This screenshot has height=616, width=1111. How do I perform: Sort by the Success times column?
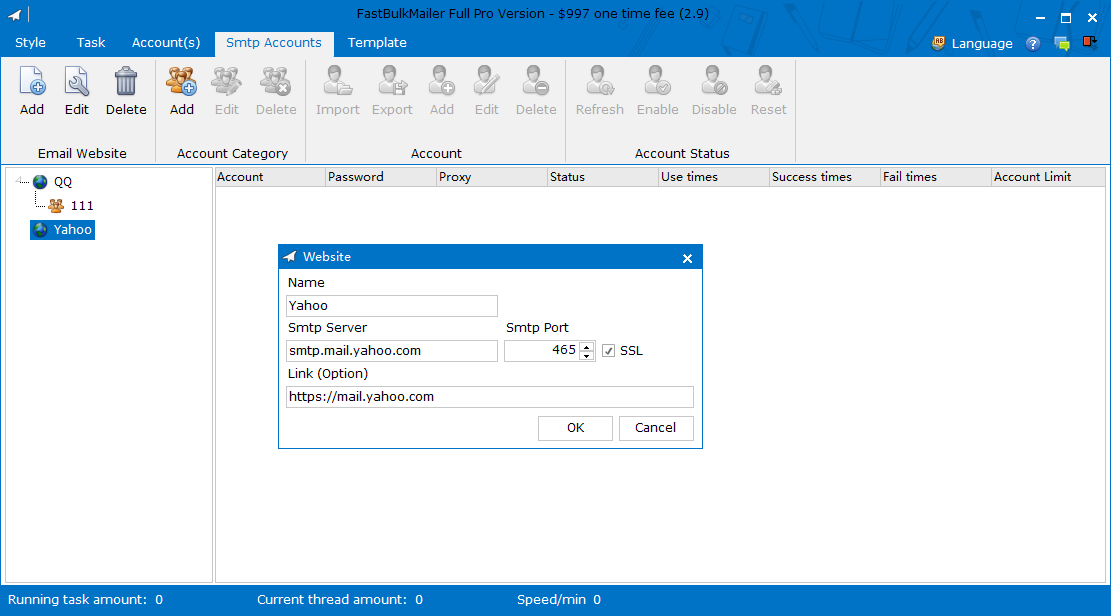pyautogui.click(x=825, y=177)
